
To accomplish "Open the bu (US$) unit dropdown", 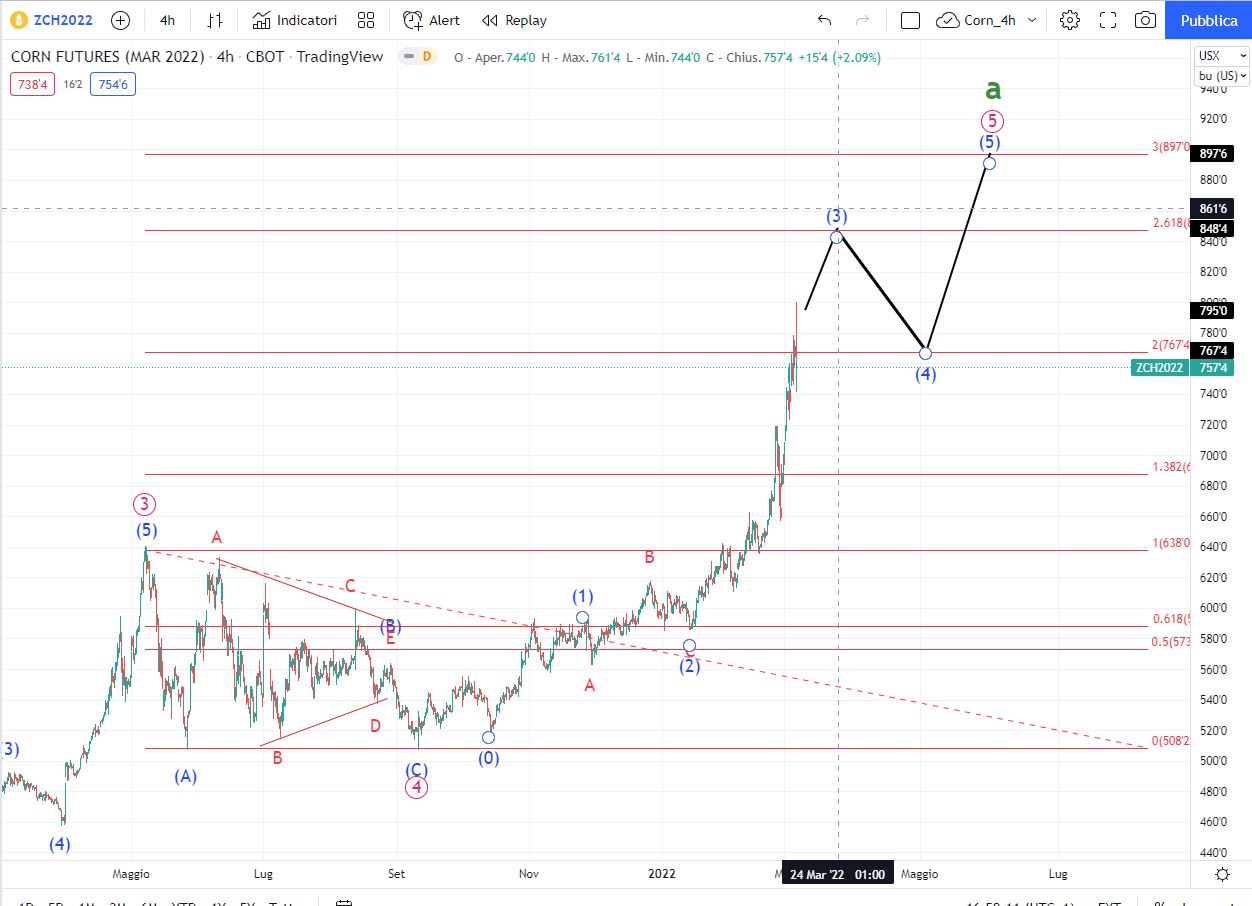I will pos(1221,76).
